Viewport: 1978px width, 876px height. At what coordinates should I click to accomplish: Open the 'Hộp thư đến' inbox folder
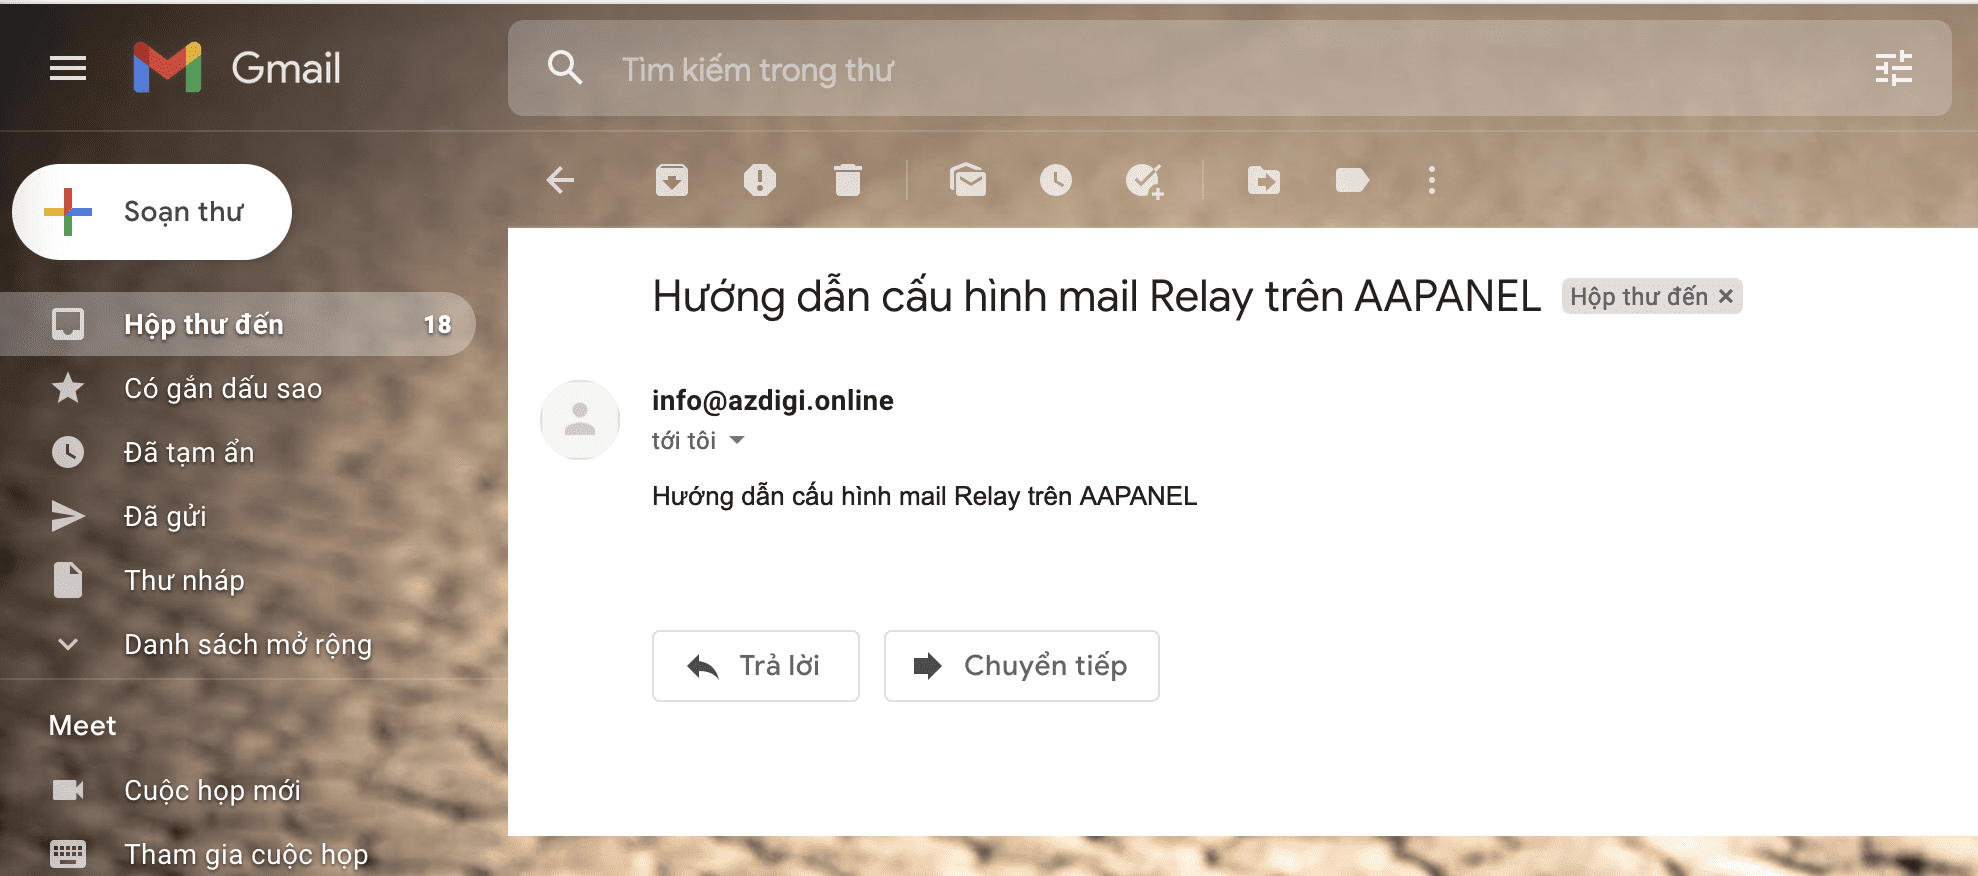point(204,324)
